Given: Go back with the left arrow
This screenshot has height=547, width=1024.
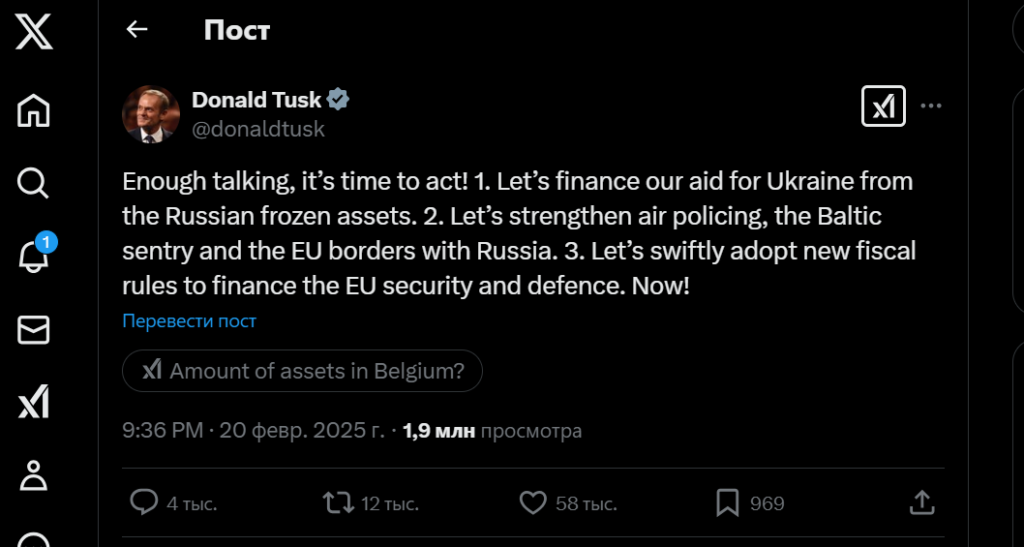Looking at the screenshot, I should tap(137, 30).
